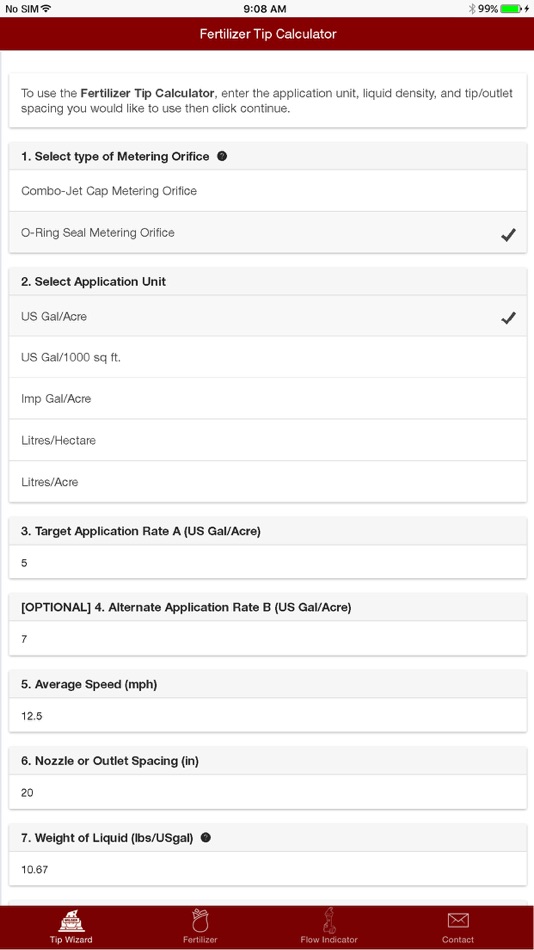Choose Litres/Hectare application unit

coord(267,440)
